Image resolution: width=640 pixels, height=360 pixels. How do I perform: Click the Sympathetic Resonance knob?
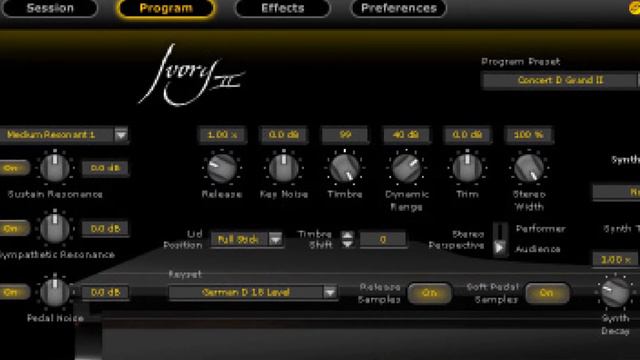[x=55, y=228]
